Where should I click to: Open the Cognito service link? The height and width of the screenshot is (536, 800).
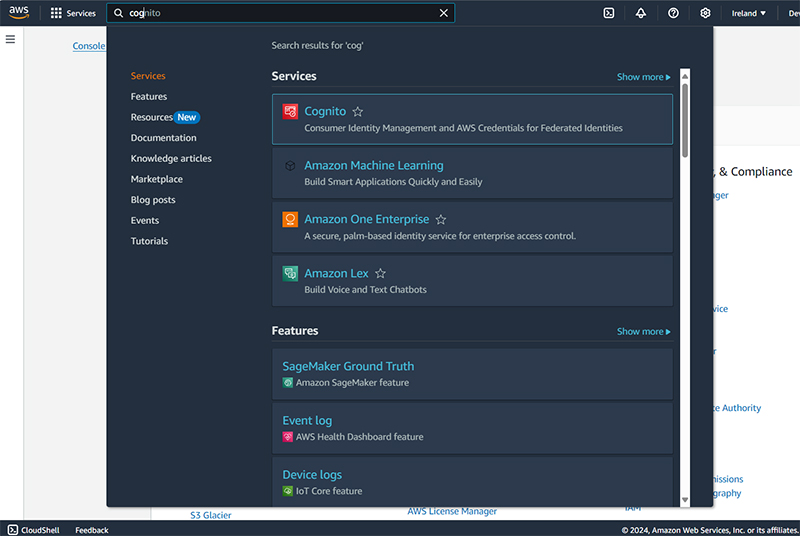325,111
